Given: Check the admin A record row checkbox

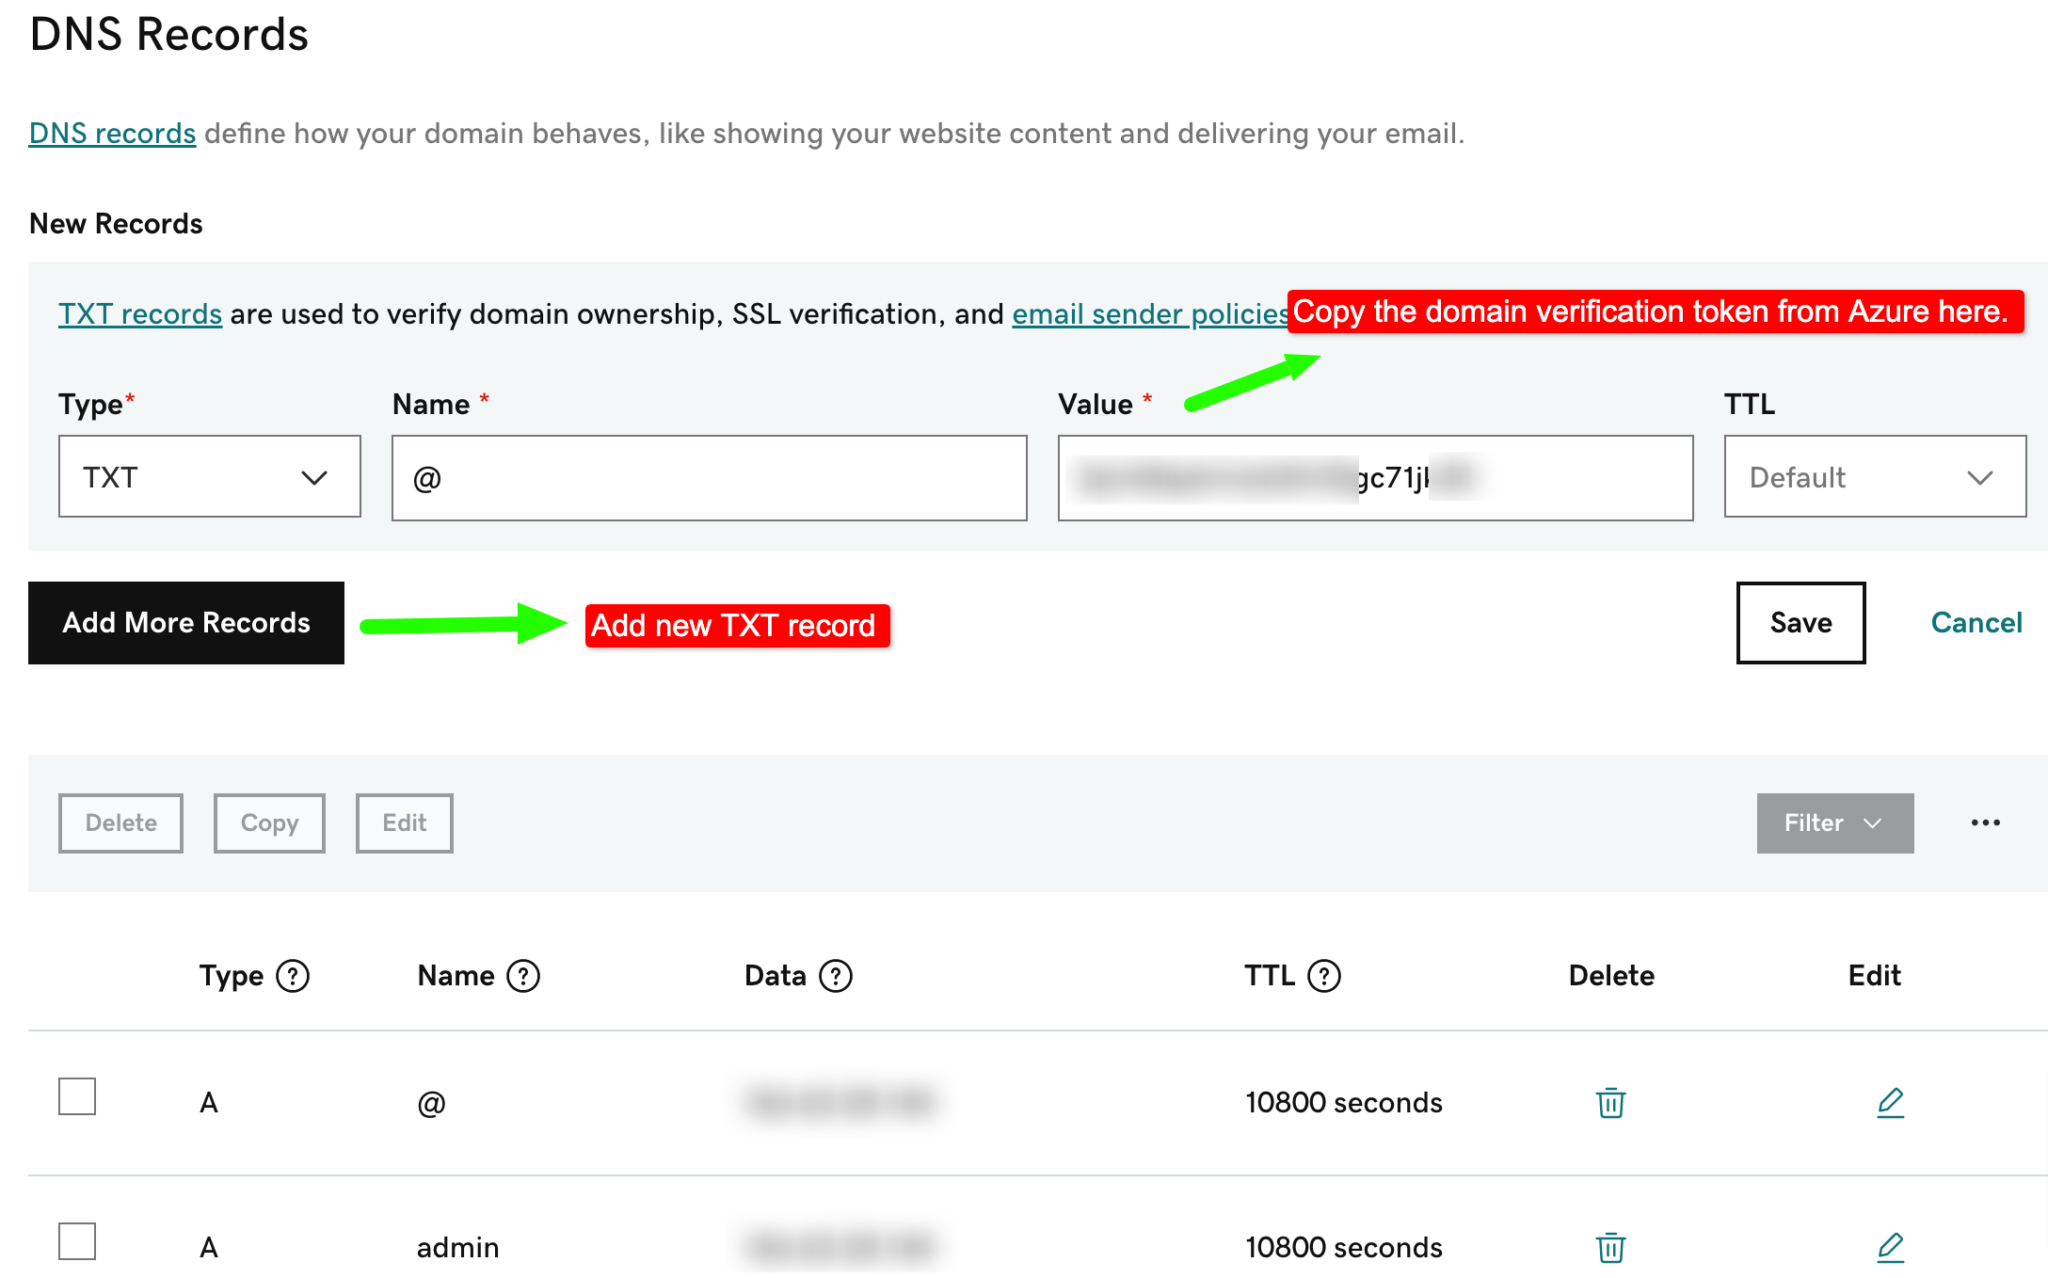Looking at the screenshot, I should [75, 1242].
